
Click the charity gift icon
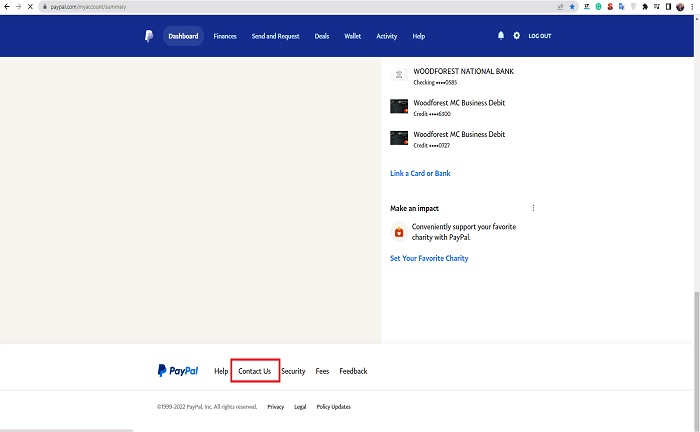[x=399, y=232]
